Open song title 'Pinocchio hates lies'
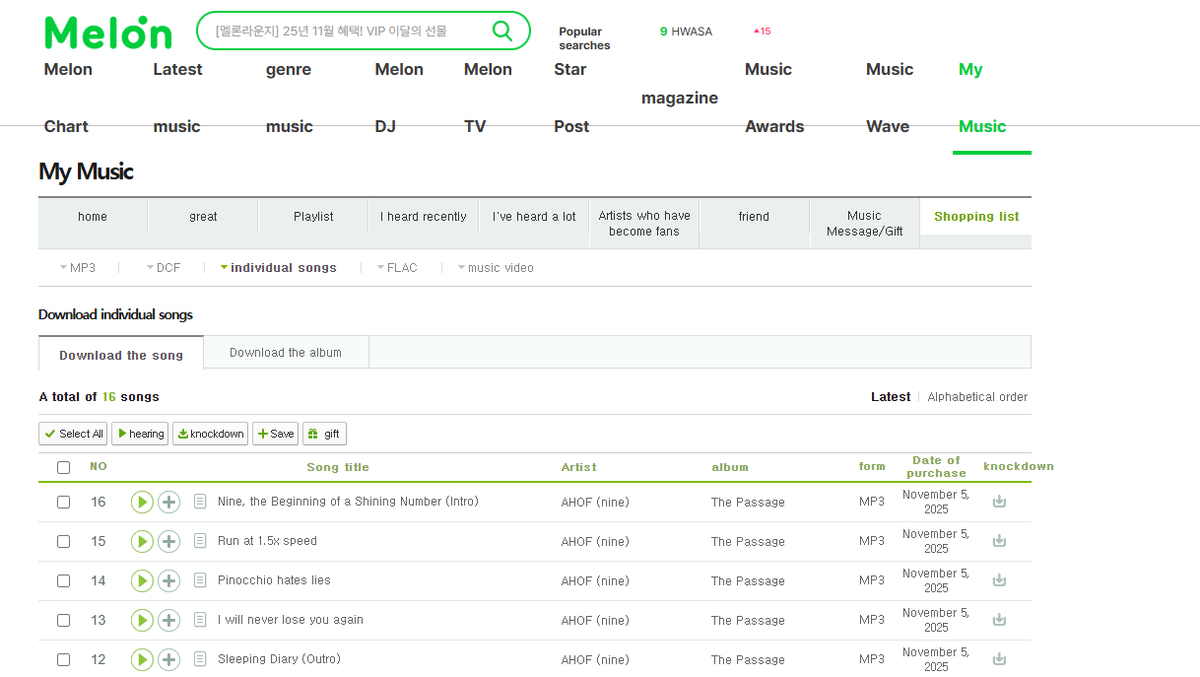This screenshot has height=677, width=1200. (274, 580)
